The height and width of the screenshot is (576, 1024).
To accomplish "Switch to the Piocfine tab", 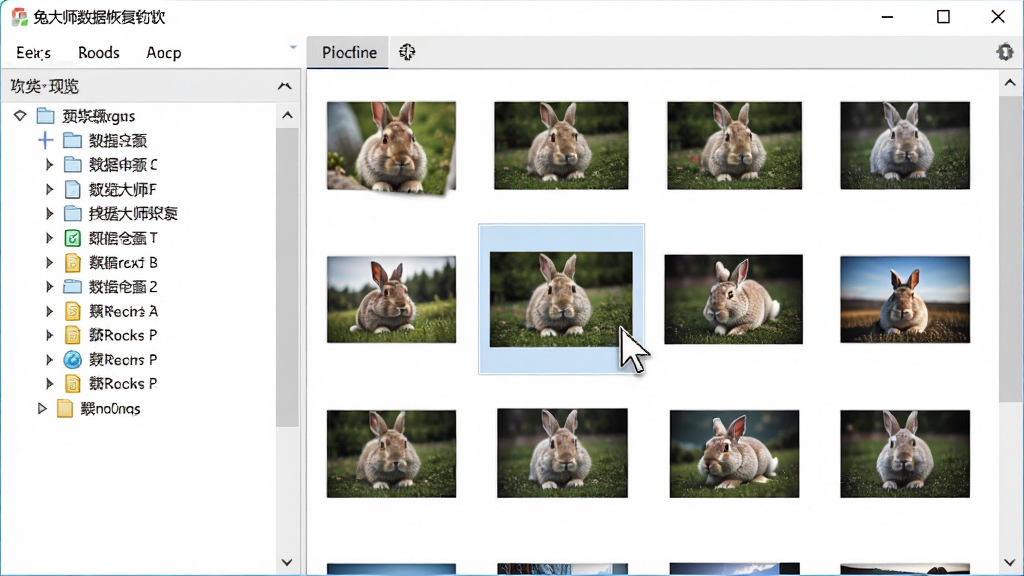I will click(349, 52).
